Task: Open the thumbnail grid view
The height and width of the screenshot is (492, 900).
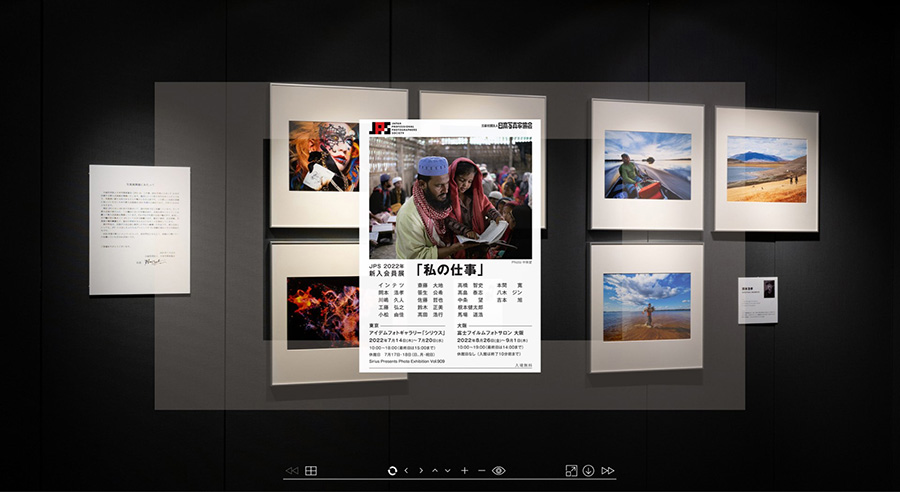Action: (311, 470)
